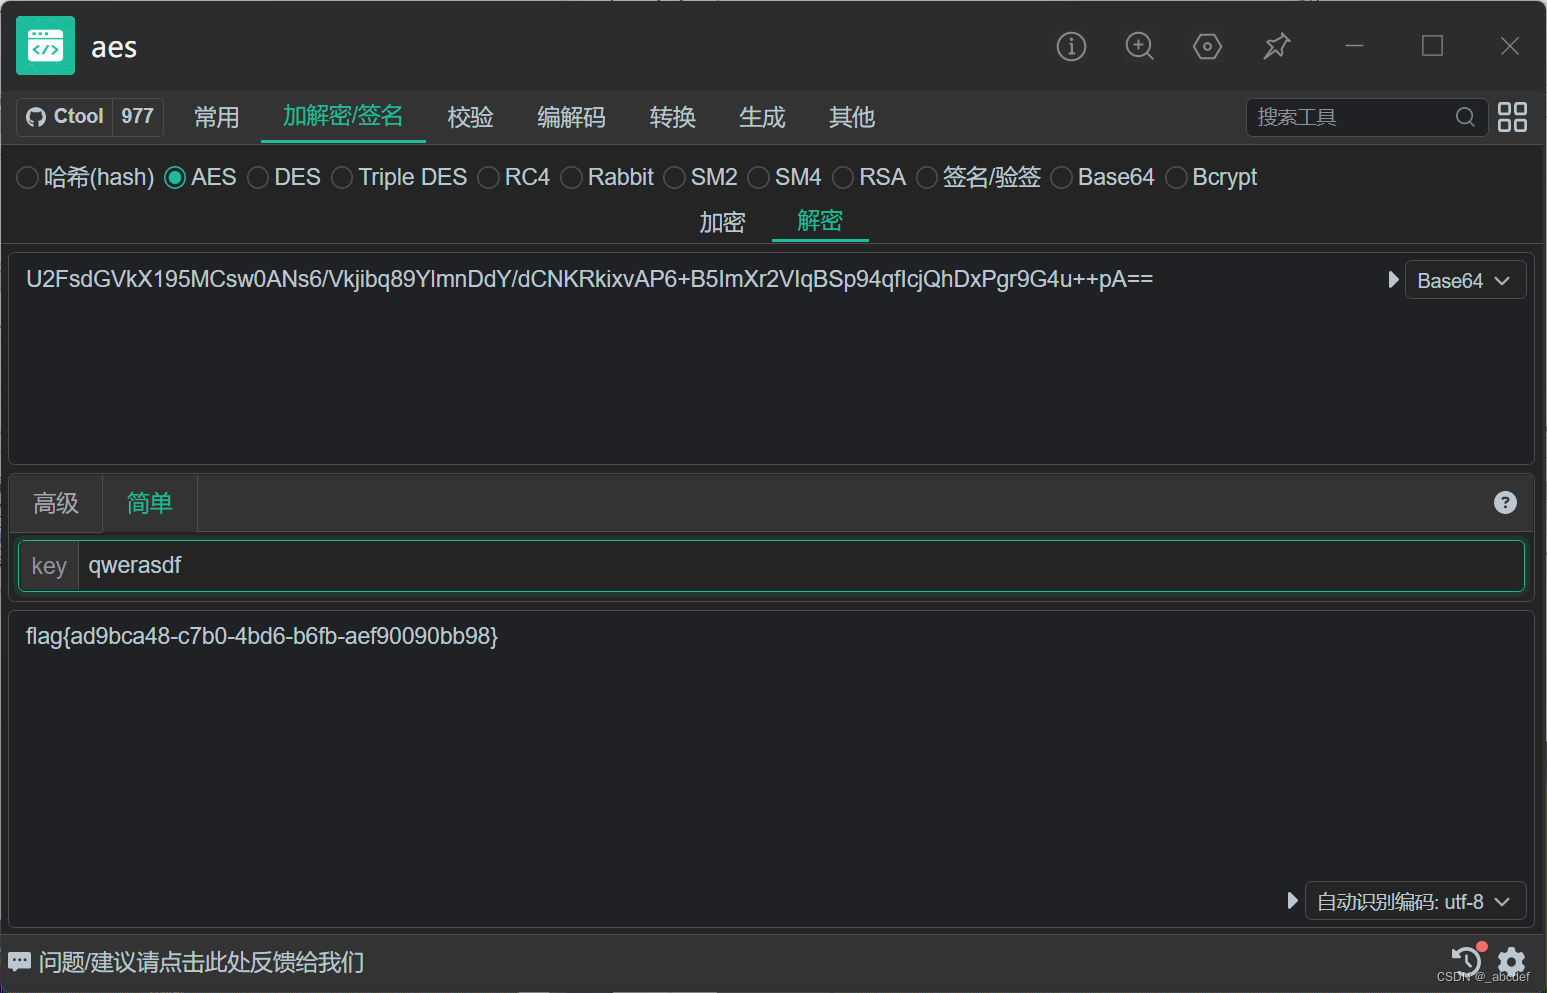Click the 问题/建议请点击此处反馈给我们 feedback link

201,962
